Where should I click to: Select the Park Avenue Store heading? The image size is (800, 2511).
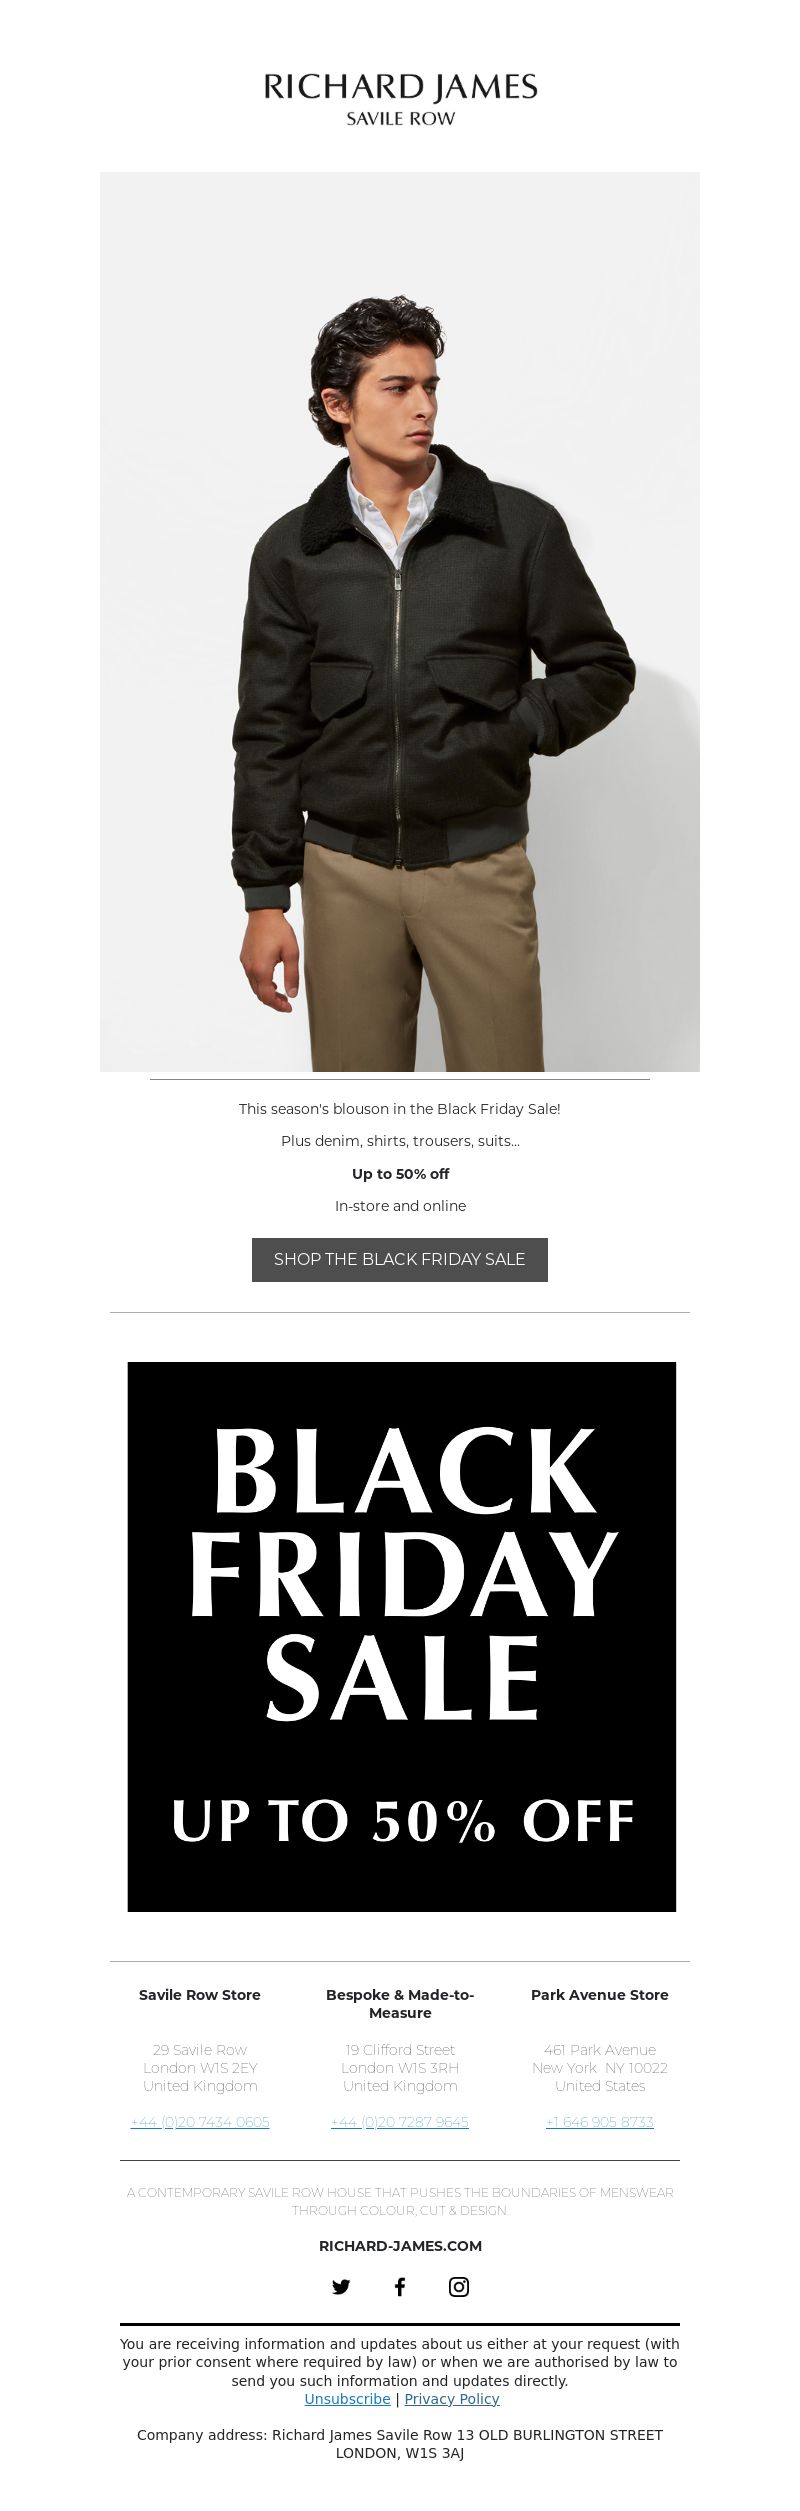point(600,1995)
